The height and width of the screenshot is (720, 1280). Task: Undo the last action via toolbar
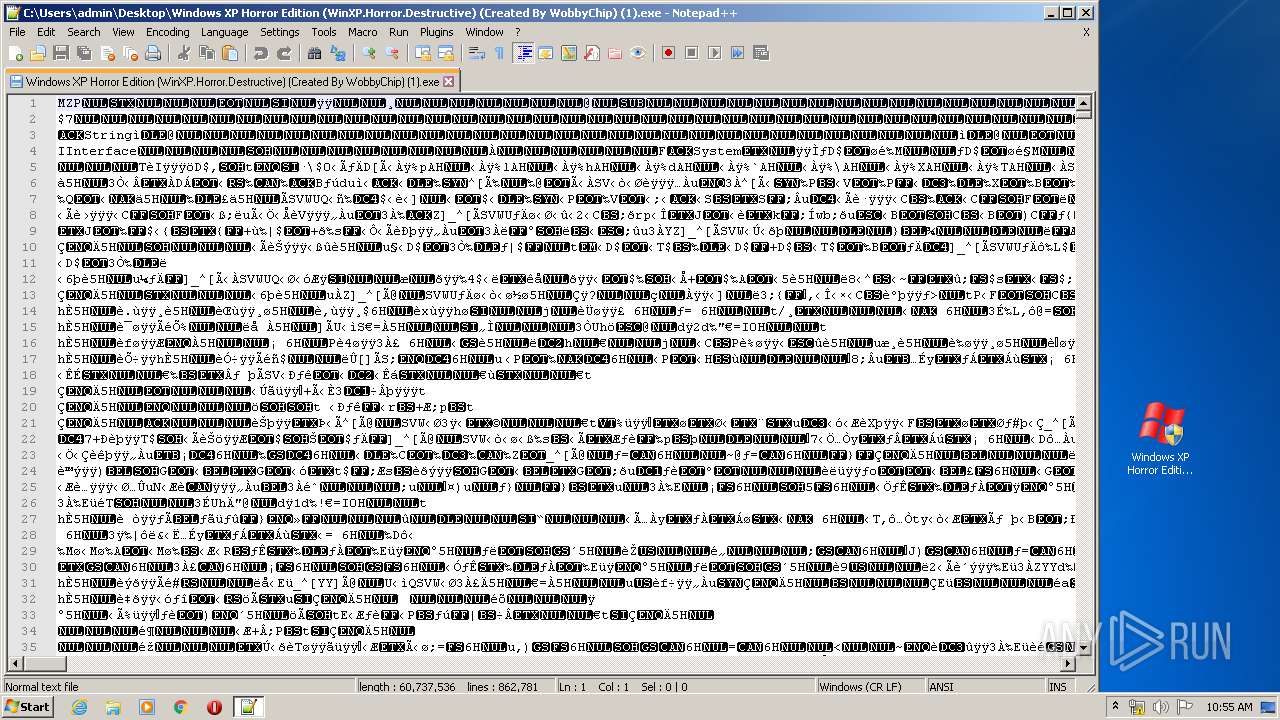coord(260,53)
